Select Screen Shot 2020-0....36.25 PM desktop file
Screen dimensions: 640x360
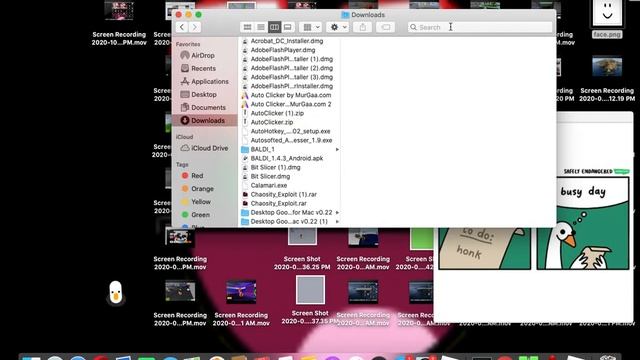(302, 249)
